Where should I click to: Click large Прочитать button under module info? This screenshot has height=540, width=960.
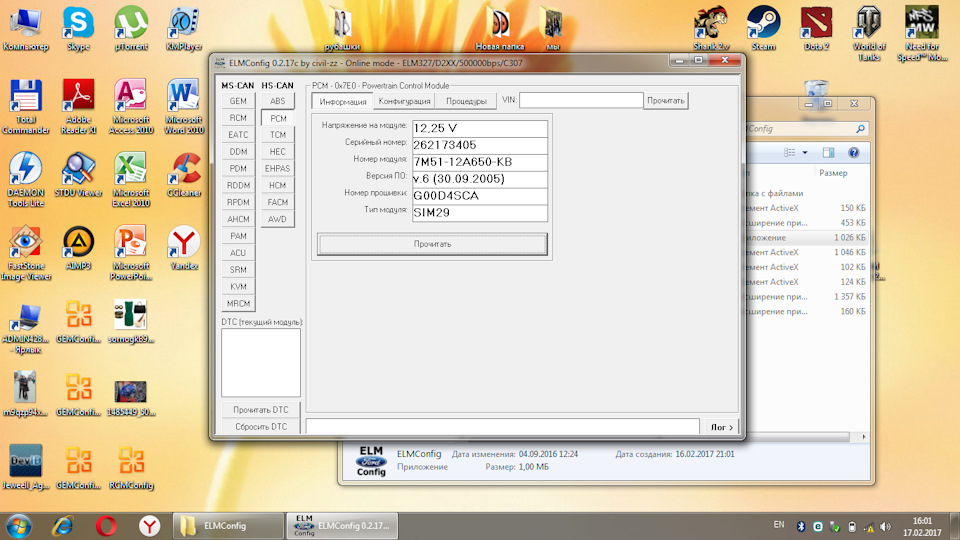point(432,244)
